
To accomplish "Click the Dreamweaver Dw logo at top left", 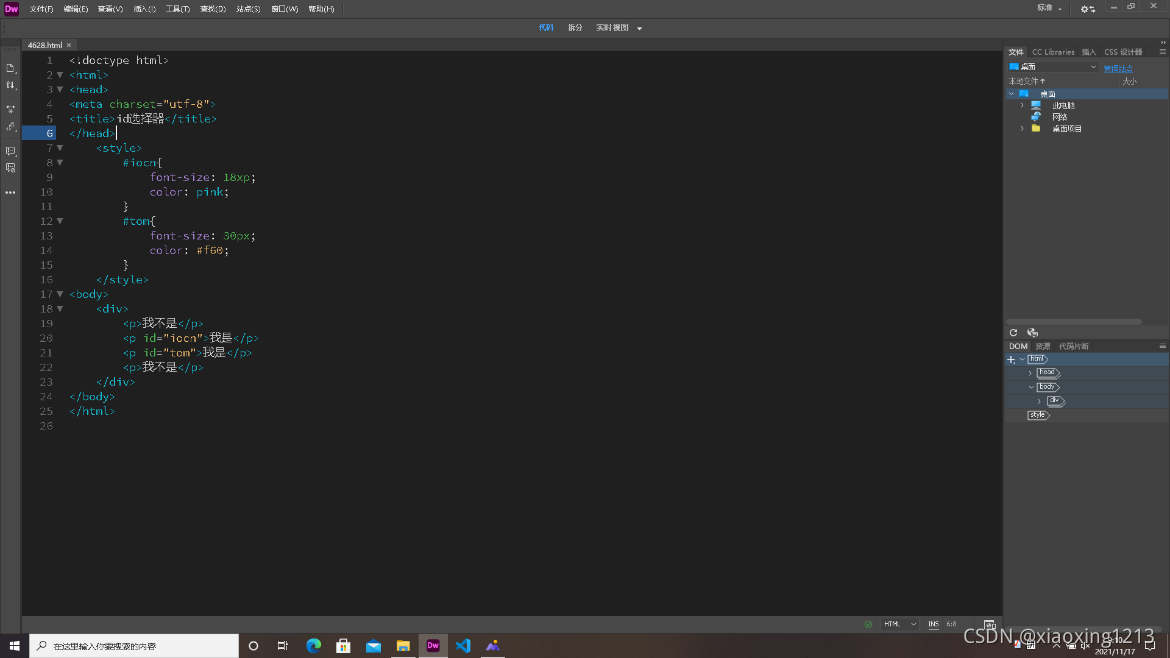I will point(11,8).
